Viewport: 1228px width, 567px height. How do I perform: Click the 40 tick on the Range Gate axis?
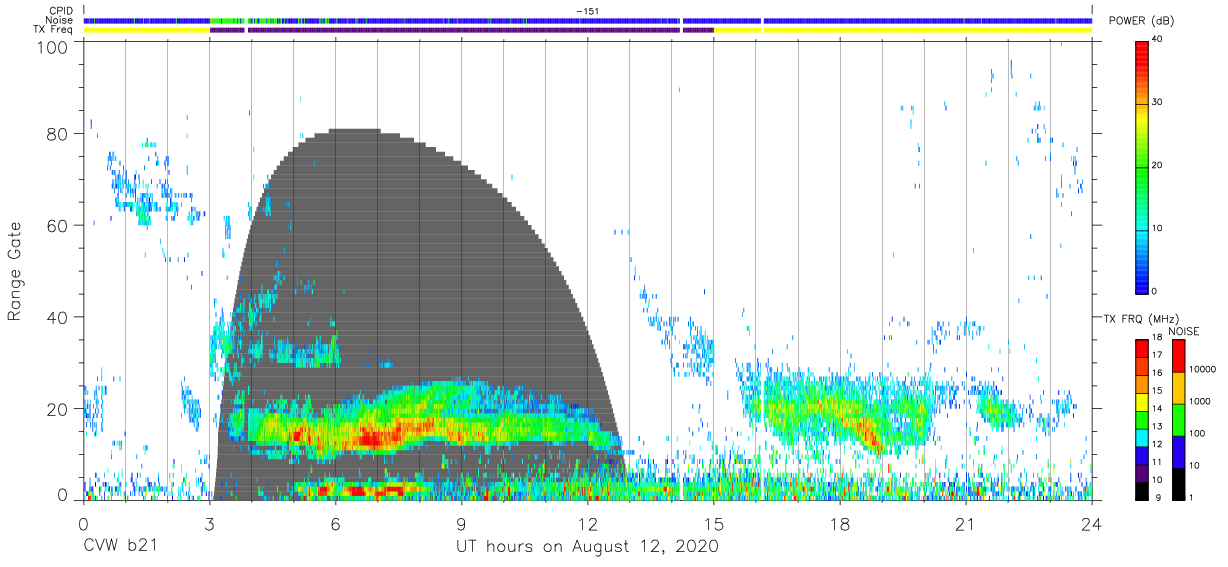click(x=58, y=317)
